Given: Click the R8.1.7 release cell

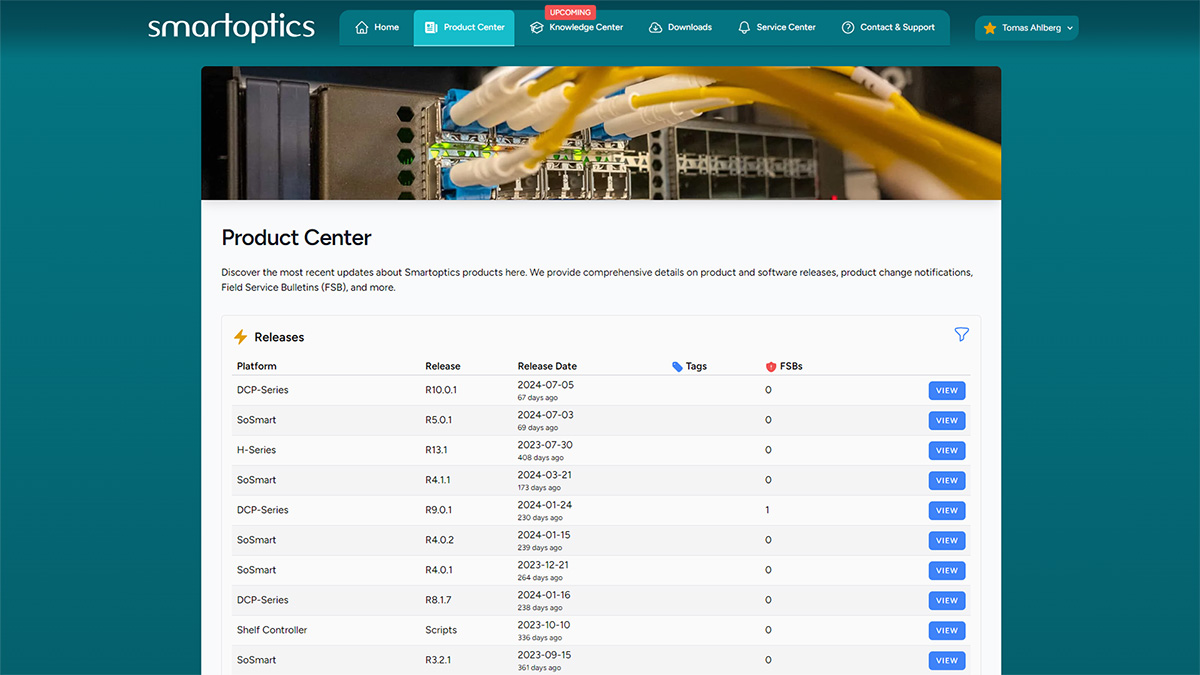Looking at the screenshot, I should [x=439, y=600].
